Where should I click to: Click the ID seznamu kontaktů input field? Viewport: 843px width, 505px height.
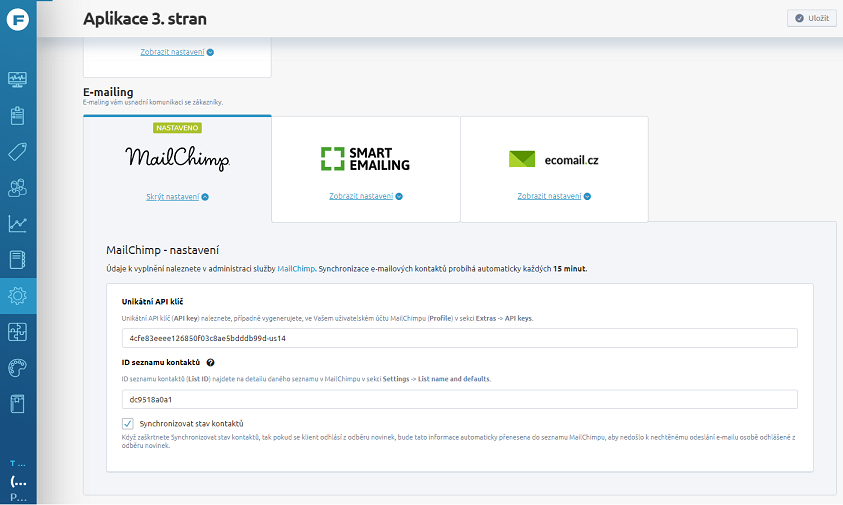coord(460,400)
